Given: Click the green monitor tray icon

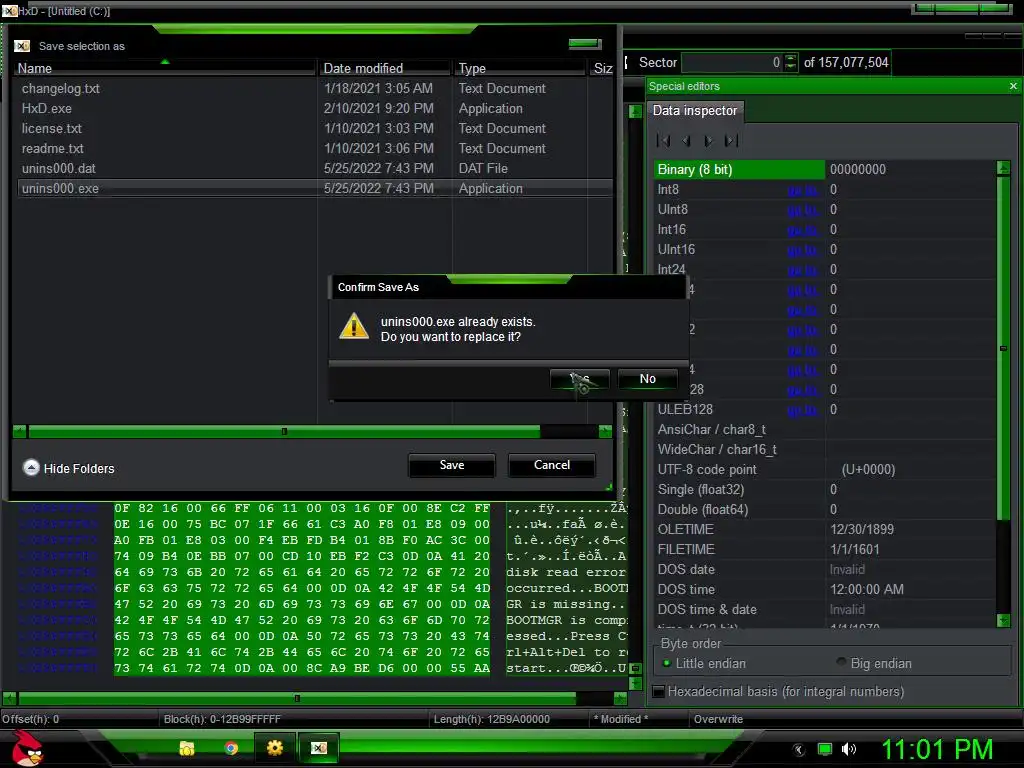Looking at the screenshot, I should pyautogui.click(x=825, y=749).
